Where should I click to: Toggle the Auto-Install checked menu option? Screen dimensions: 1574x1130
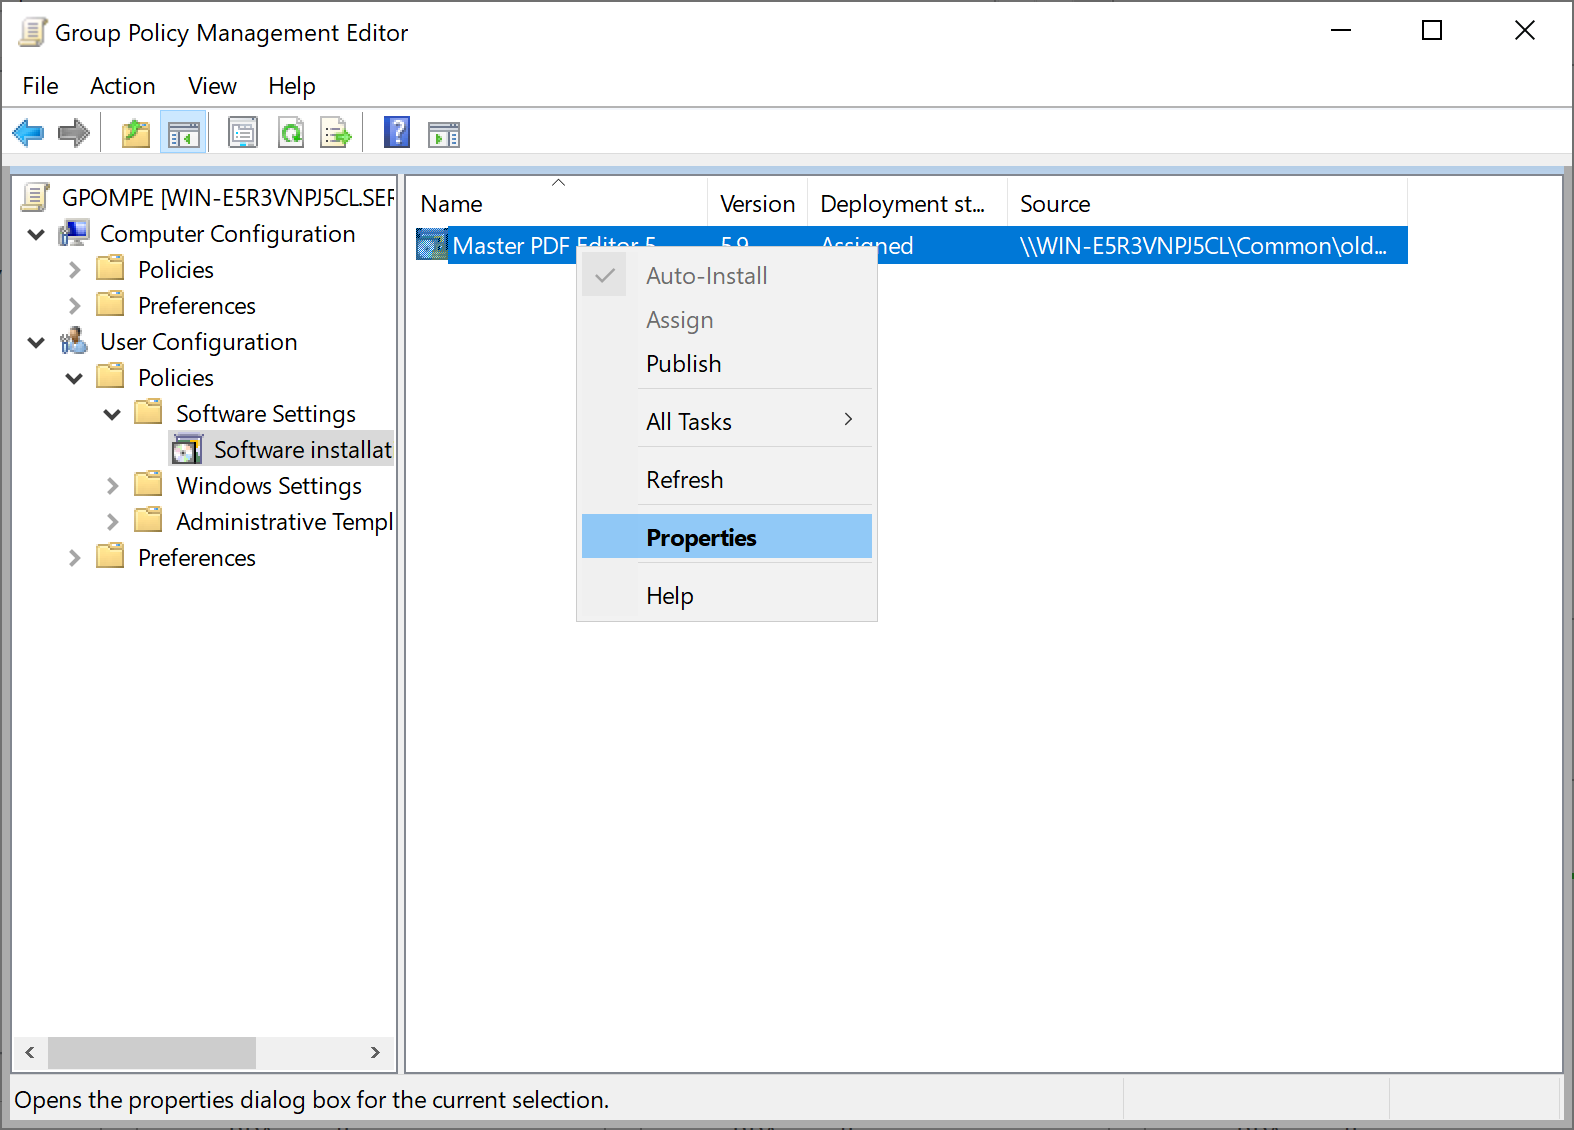point(706,276)
